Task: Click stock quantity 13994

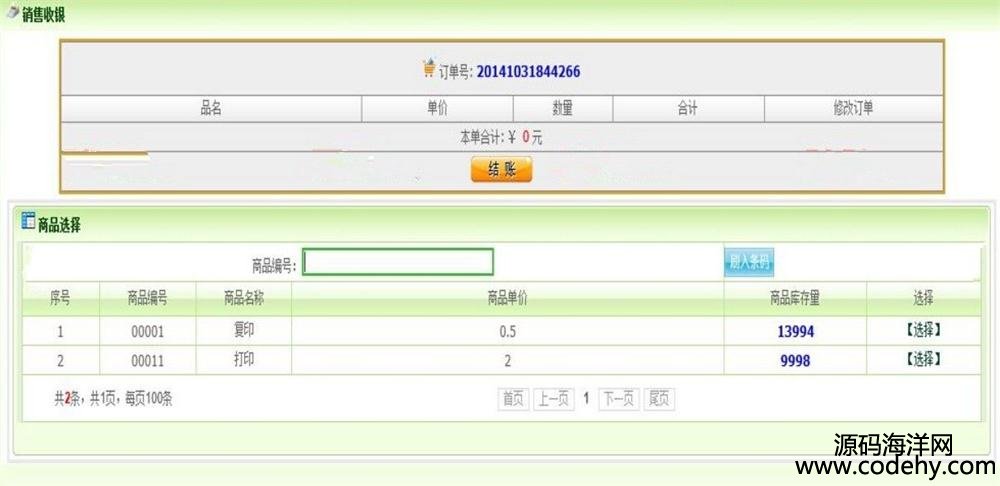Action: pyautogui.click(x=795, y=332)
